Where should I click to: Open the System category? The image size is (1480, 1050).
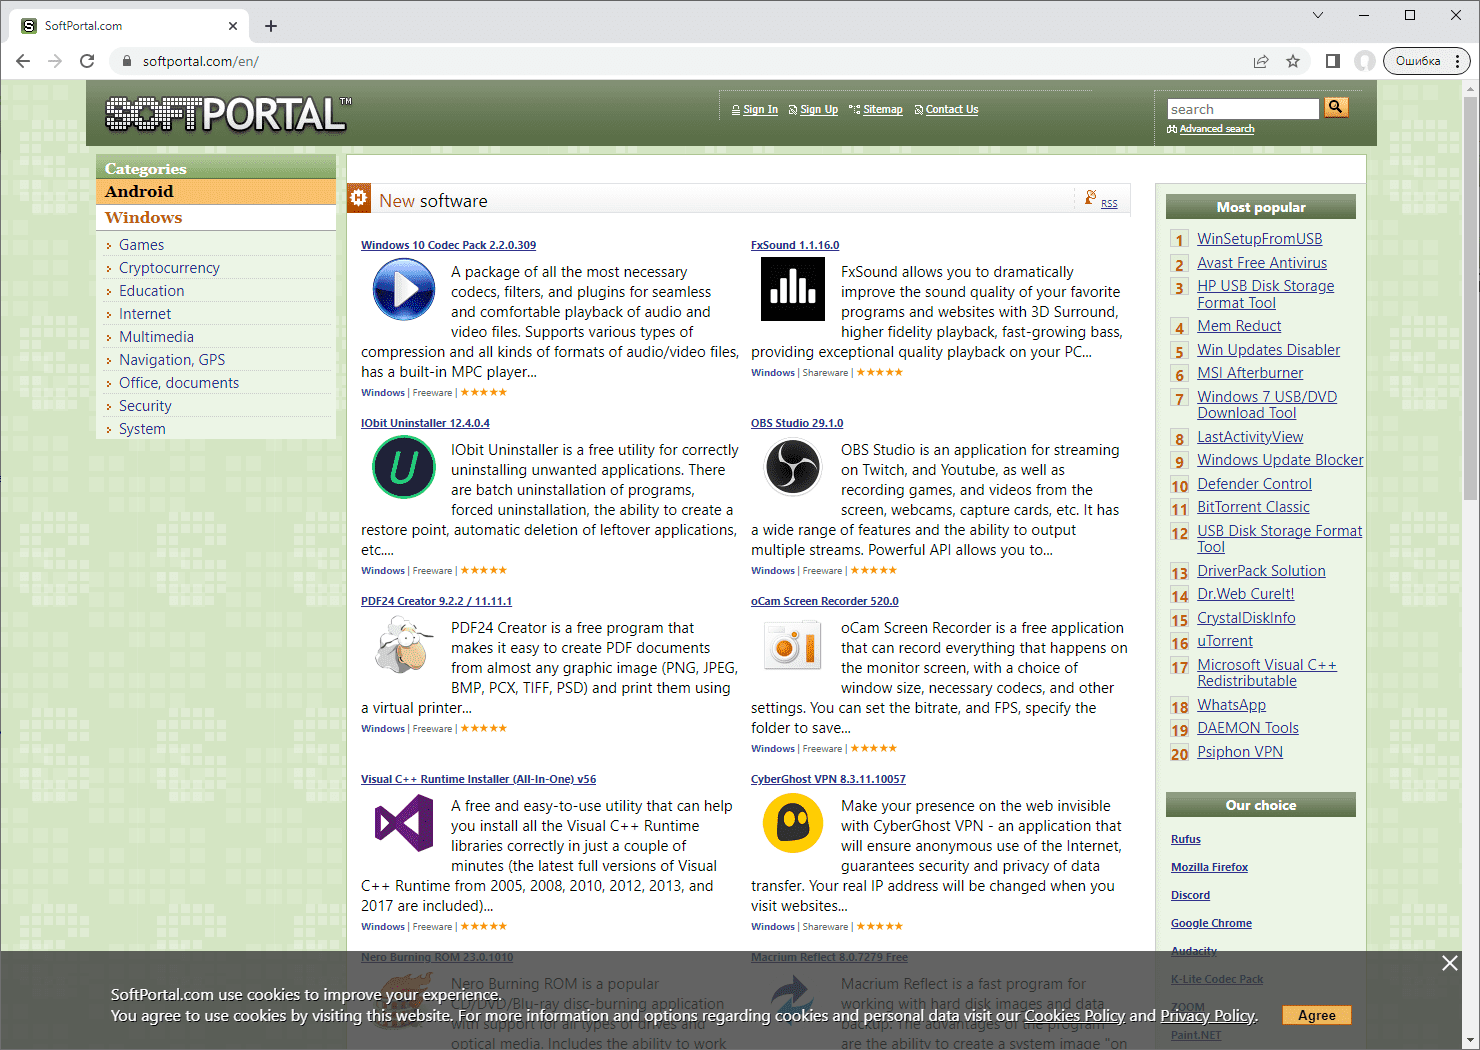(x=142, y=429)
